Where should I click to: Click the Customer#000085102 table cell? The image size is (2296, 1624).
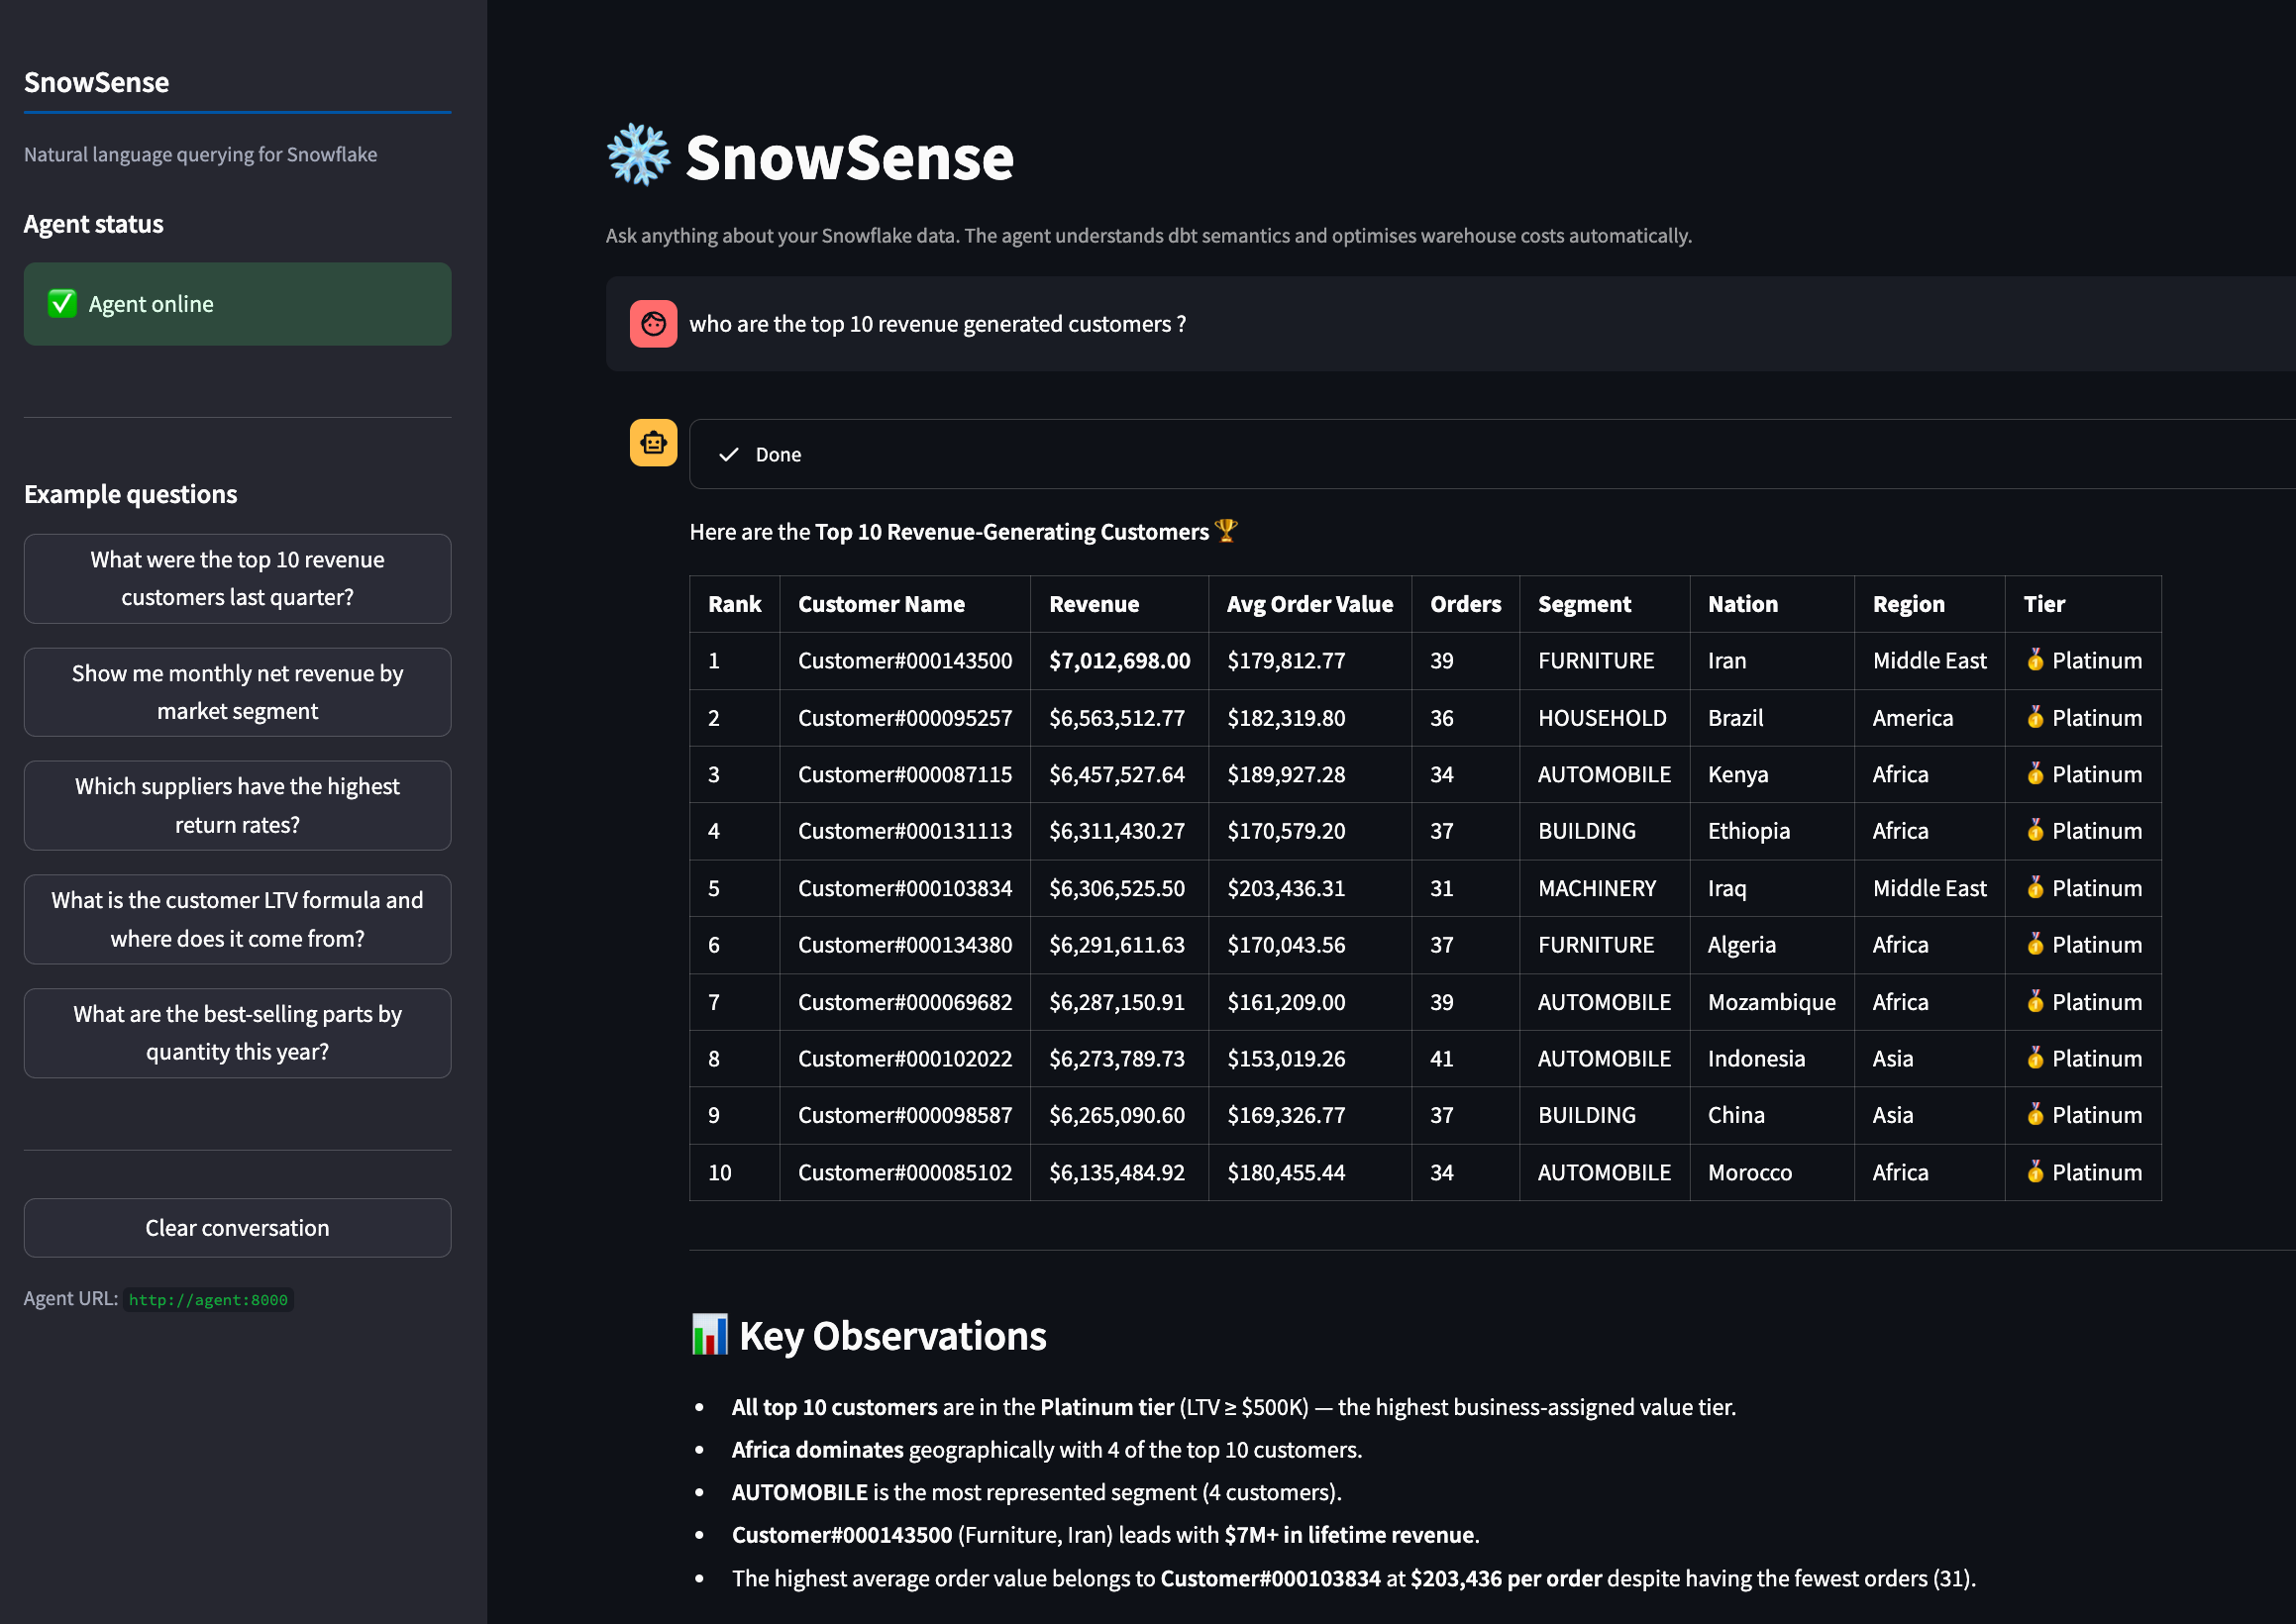905,1172
